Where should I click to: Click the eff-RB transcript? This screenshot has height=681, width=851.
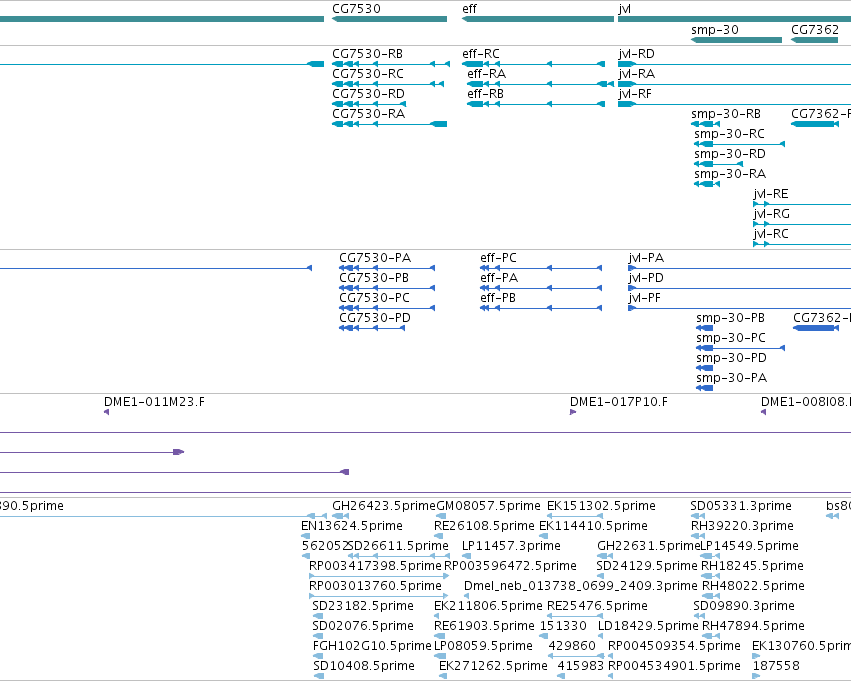pos(536,104)
